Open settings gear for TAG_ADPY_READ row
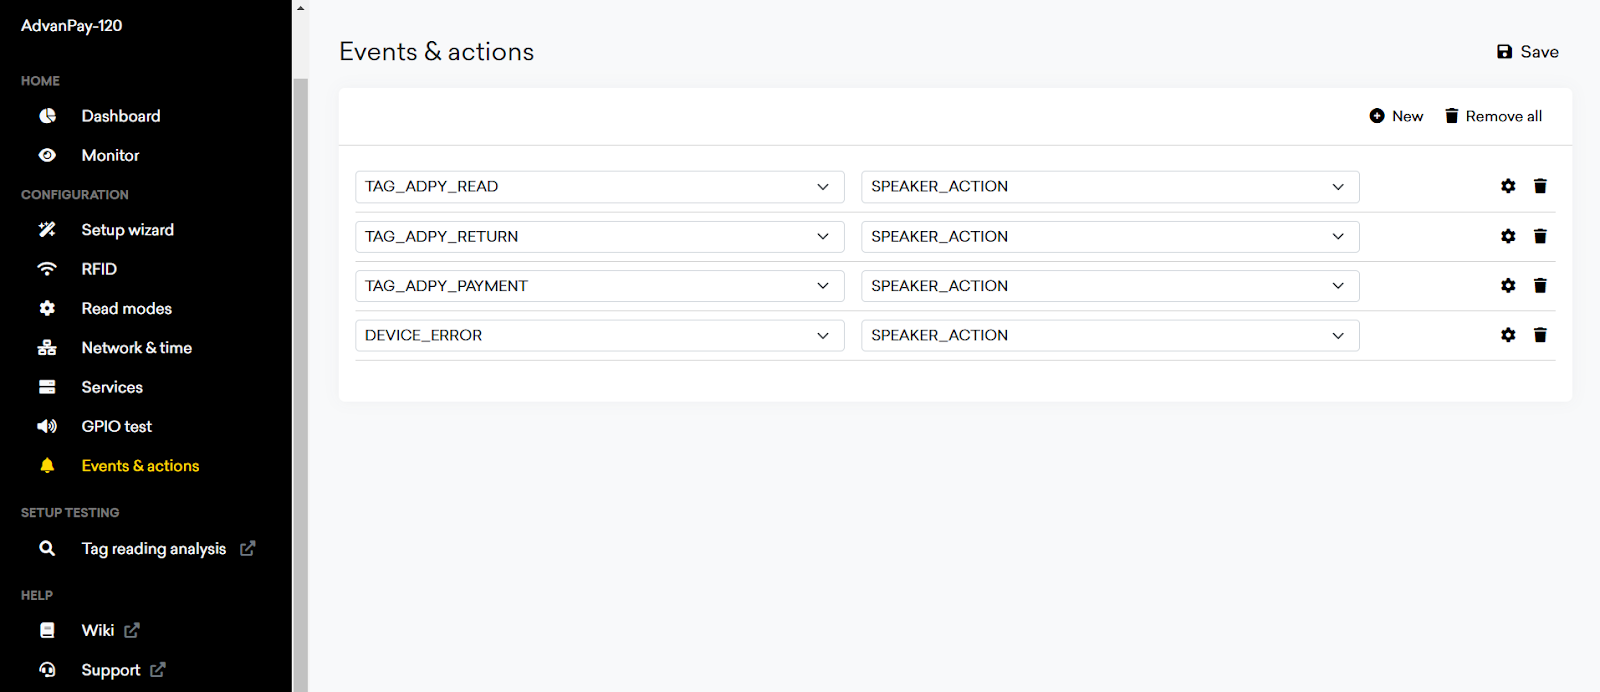The width and height of the screenshot is (1600, 692). point(1508,186)
